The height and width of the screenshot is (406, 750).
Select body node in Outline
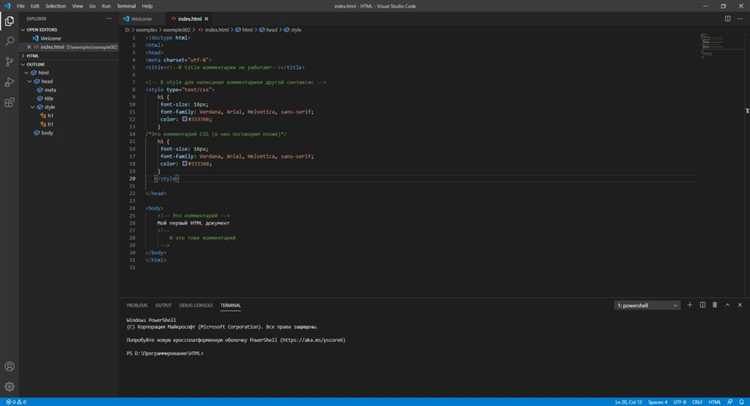point(47,133)
